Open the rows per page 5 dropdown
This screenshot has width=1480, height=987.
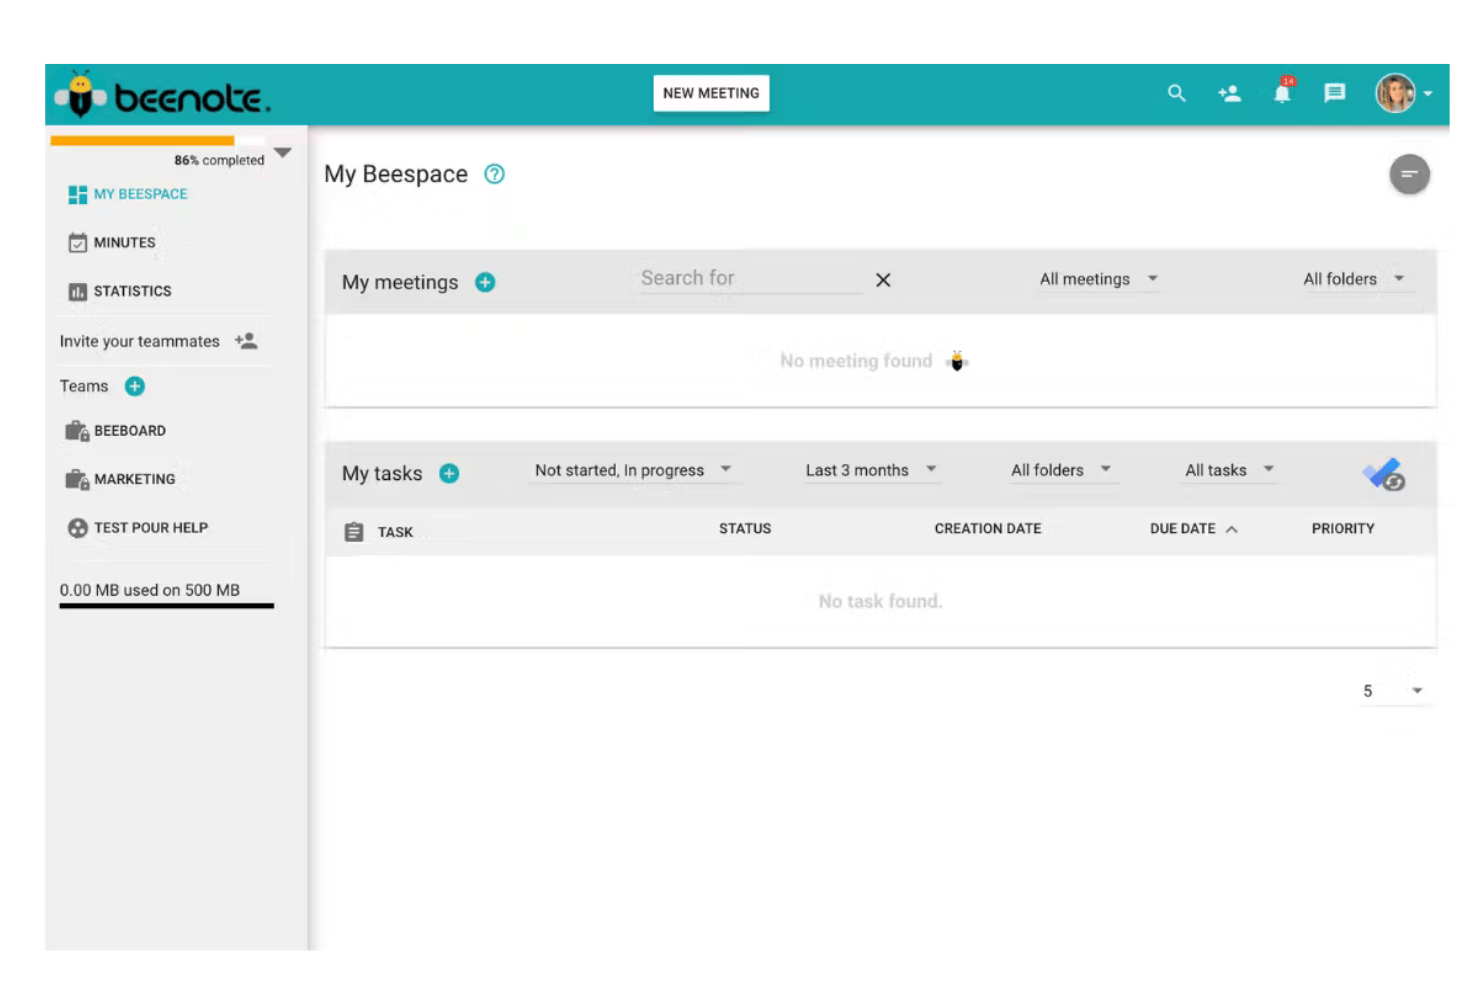(x=1394, y=691)
